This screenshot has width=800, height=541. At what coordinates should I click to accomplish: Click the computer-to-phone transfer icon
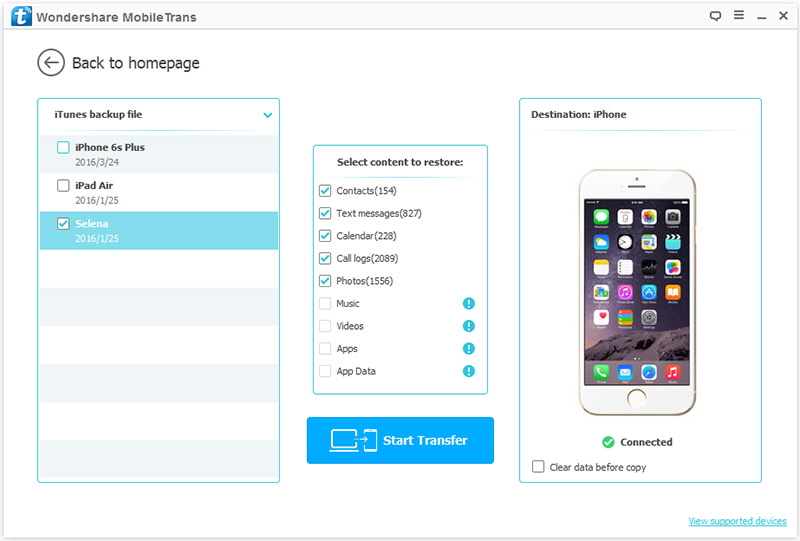(353, 440)
